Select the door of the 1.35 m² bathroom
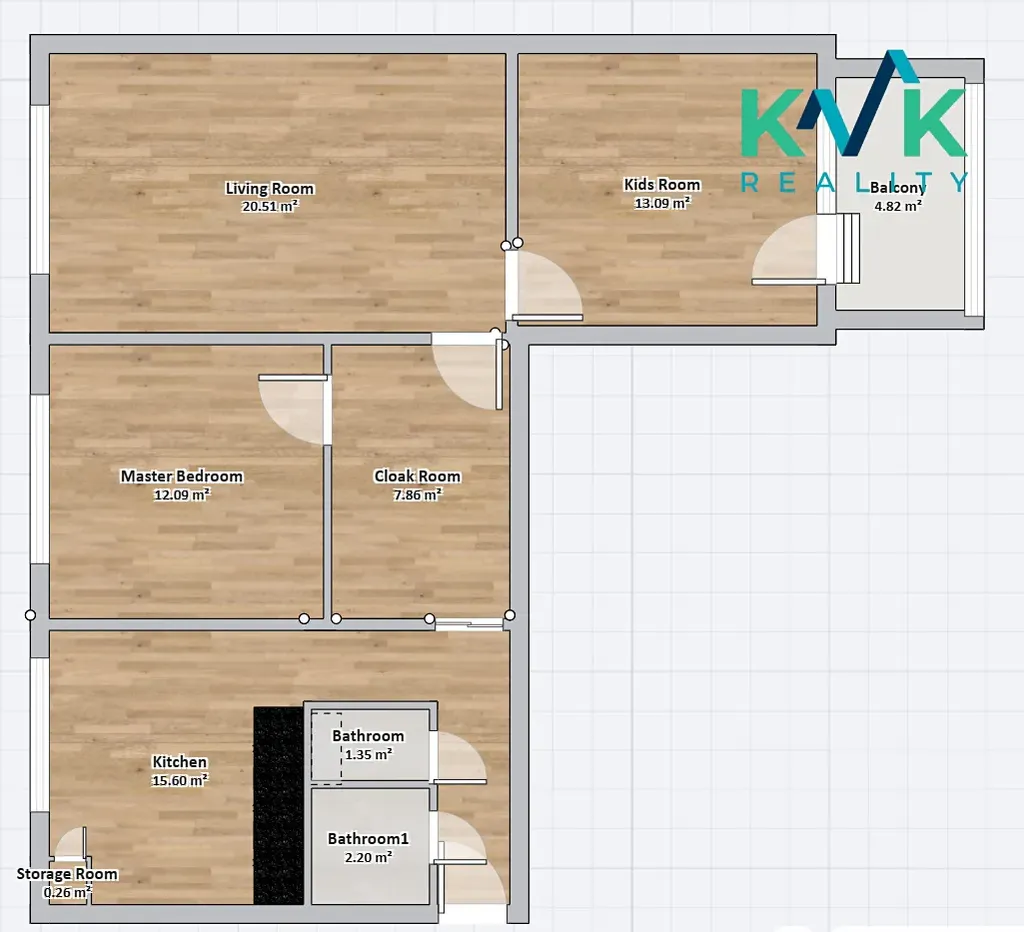Image resolution: width=1024 pixels, height=932 pixels. click(x=458, y=757)
